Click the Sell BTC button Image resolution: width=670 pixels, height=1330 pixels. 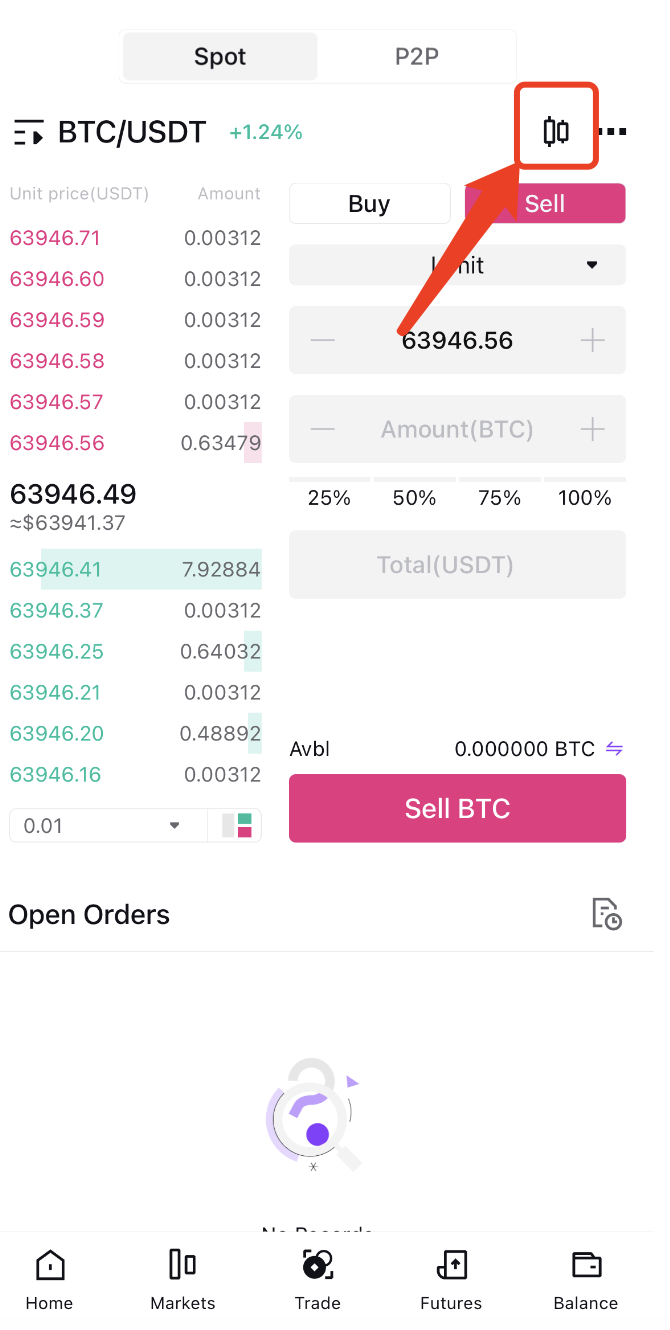457,808
